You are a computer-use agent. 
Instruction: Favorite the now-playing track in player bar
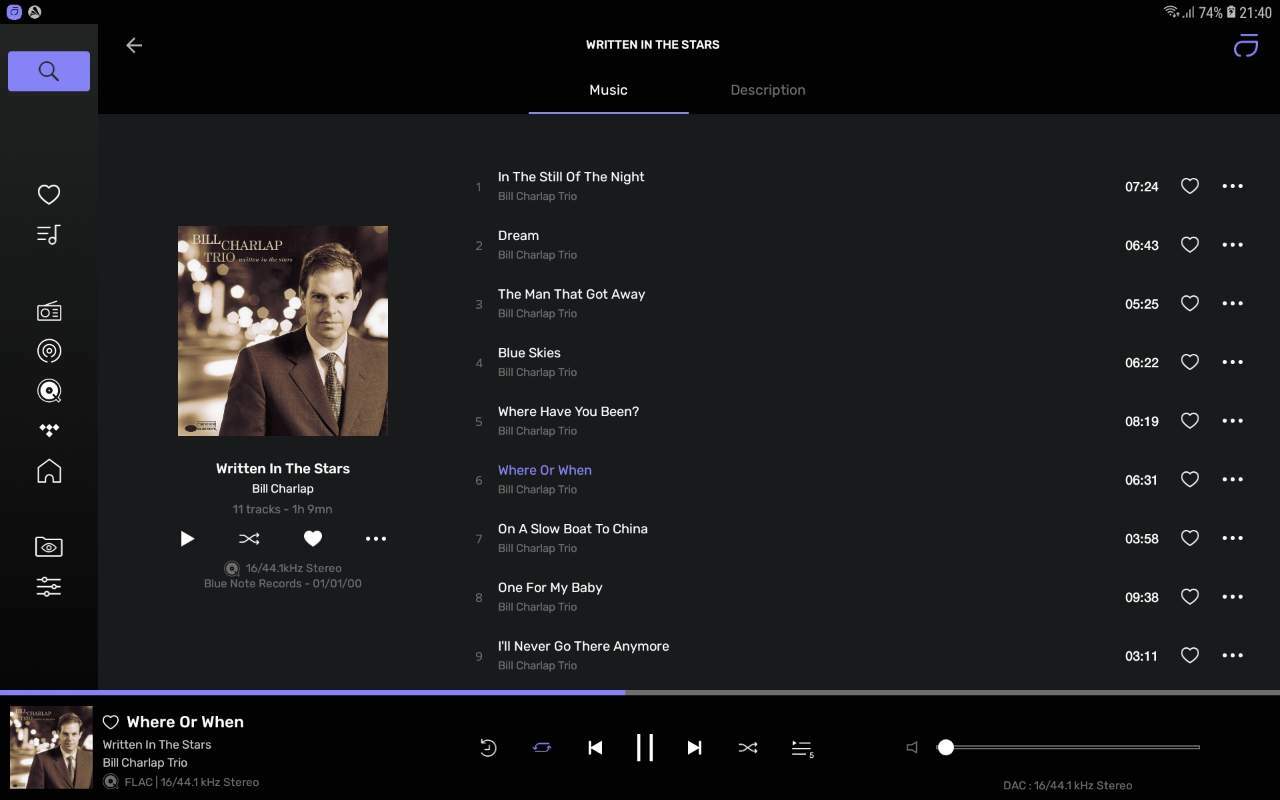coord(111,722)
